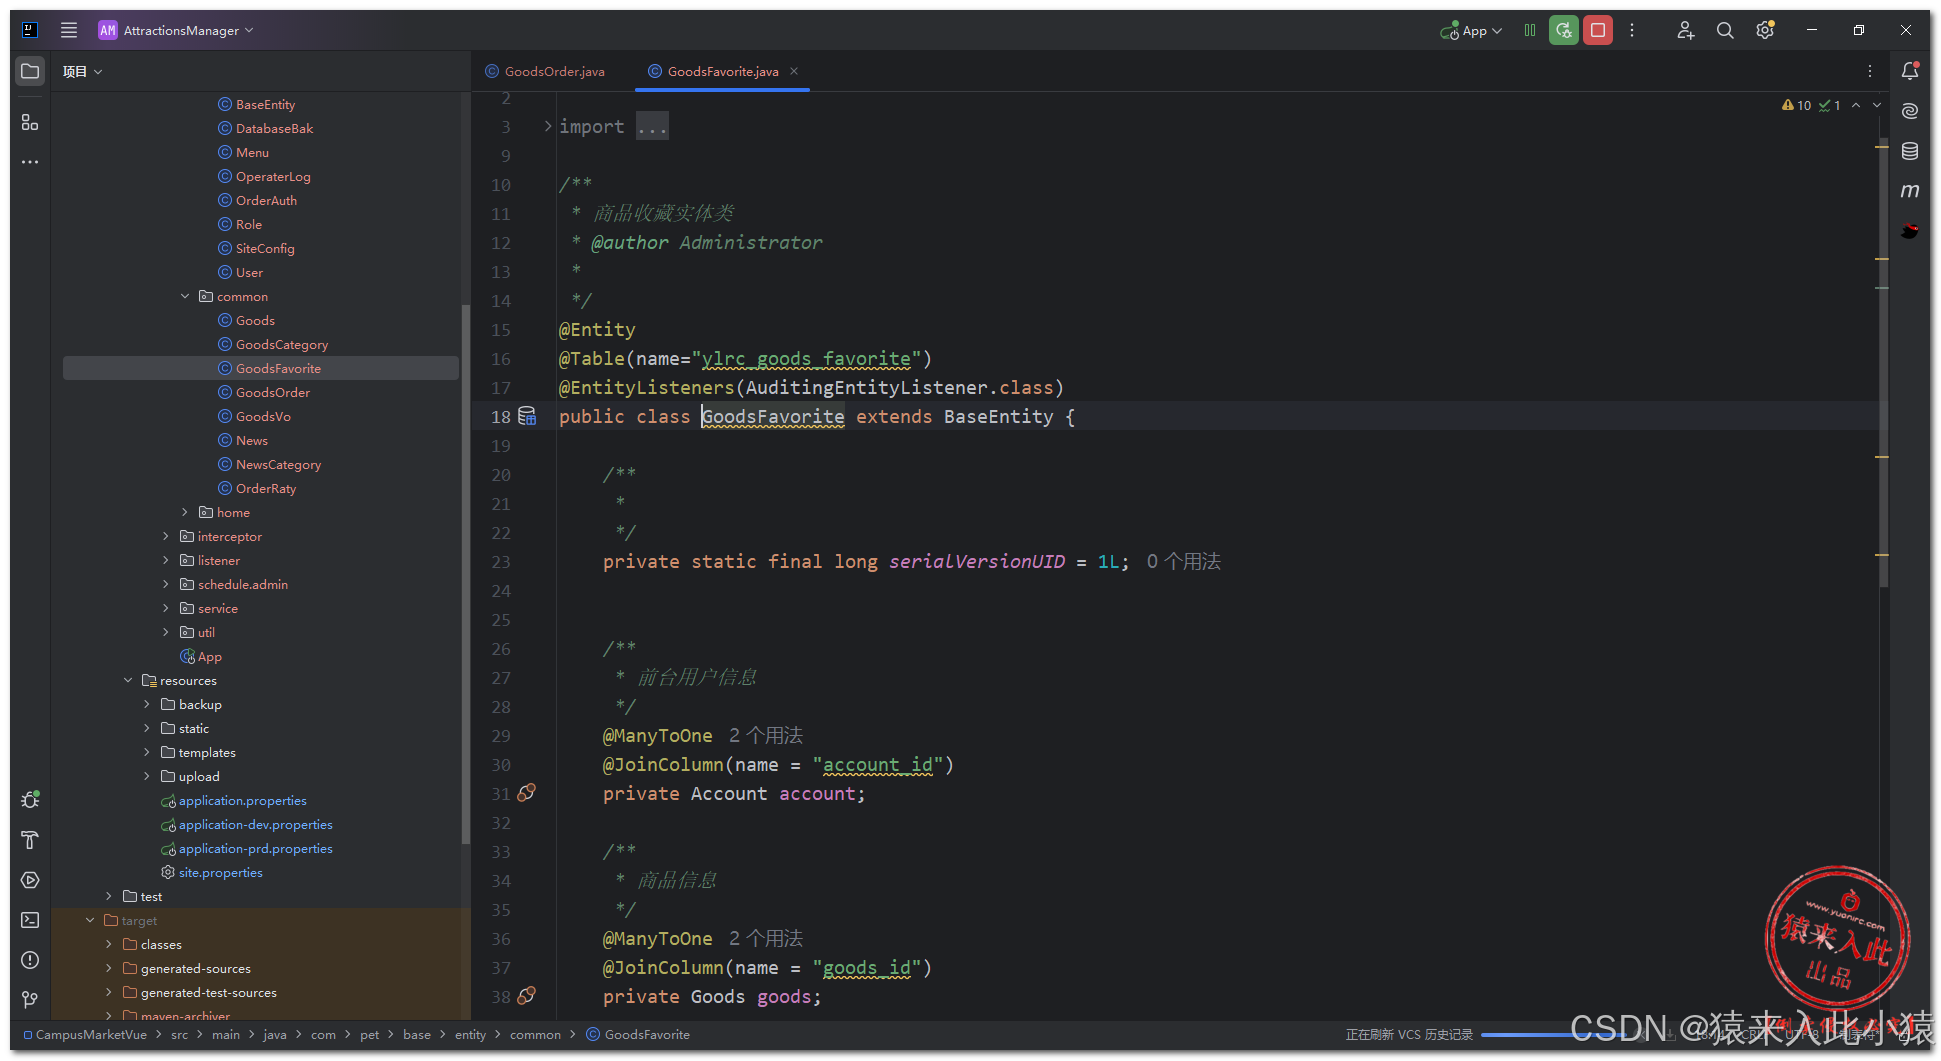Open the AttractionsManager project dropdown

[177, 30]
